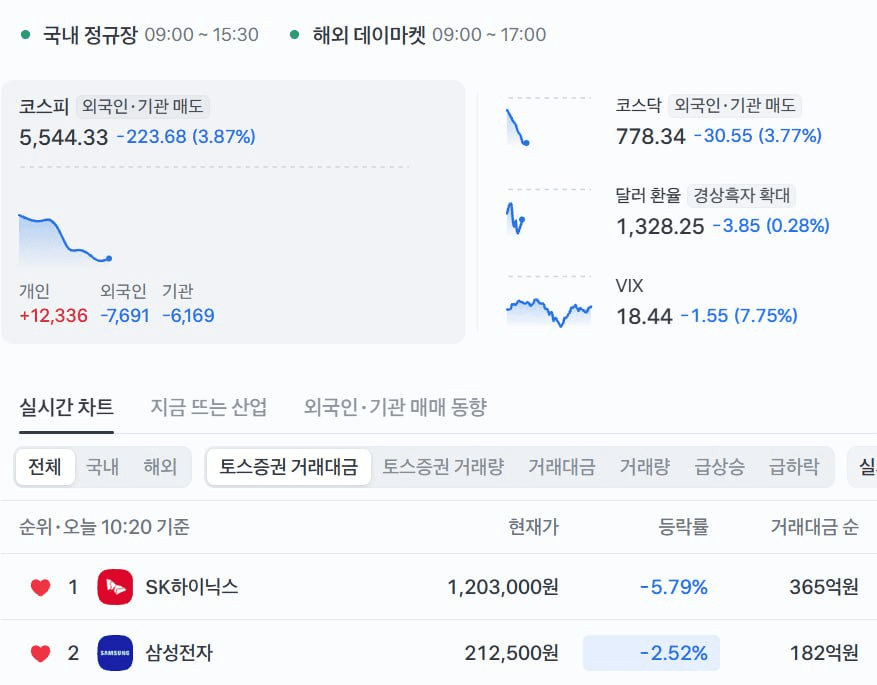
Task: Select the 국내 market filter
Action: point(102,466)
